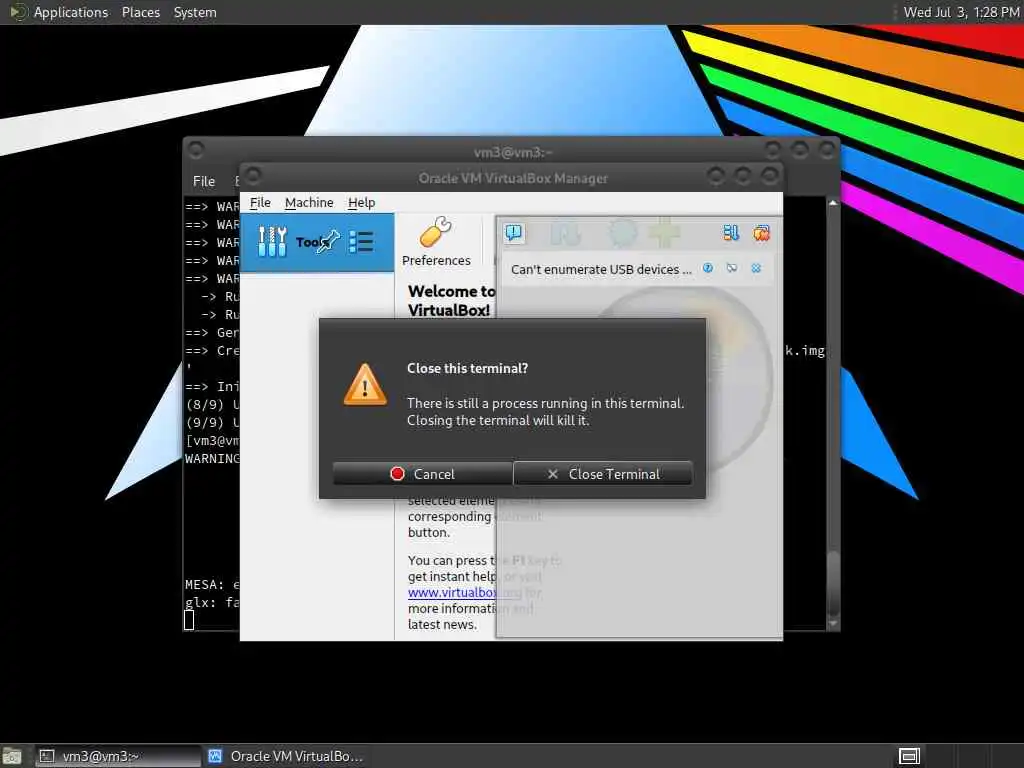This screenshot has width=1024, height=768.
Task: Open the Applications menu in the top panel
Action: pyautogui.click(x=71, y=12)
